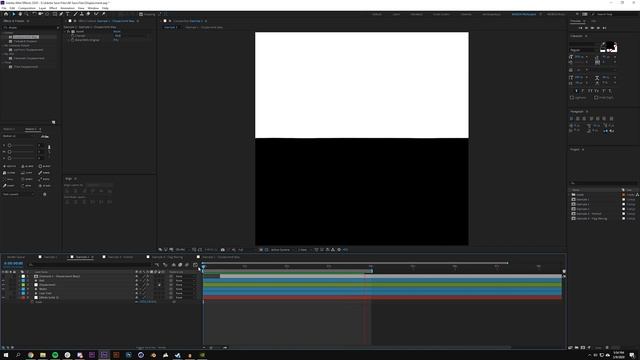The height and width of the screenshot is (360, 640).
Task: Click the Faux Bold text style icon
Action: click(576, 91)
